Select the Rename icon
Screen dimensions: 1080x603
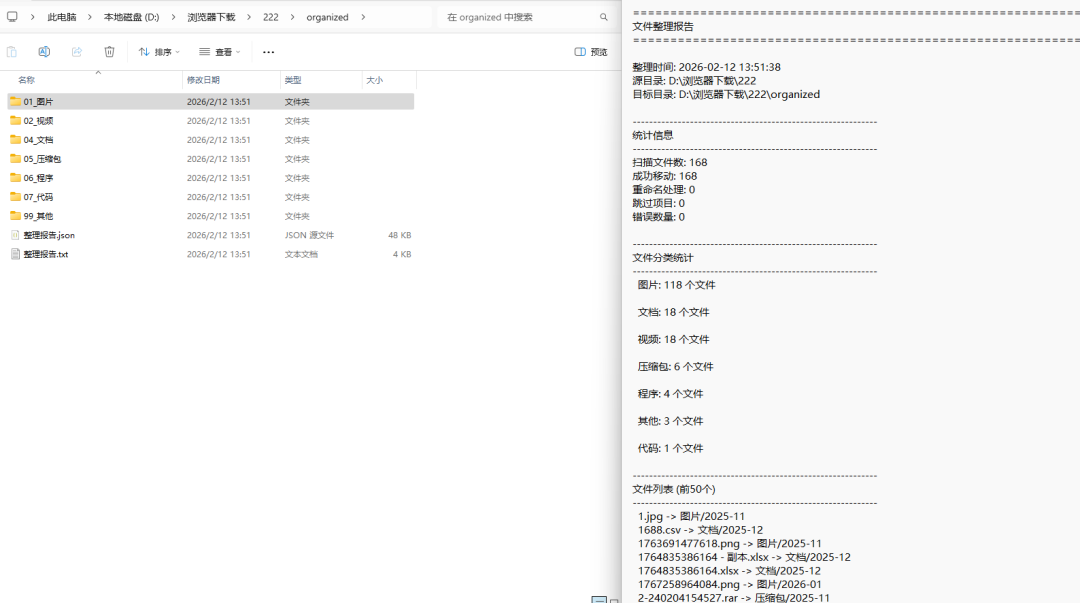tap(44, 51)
